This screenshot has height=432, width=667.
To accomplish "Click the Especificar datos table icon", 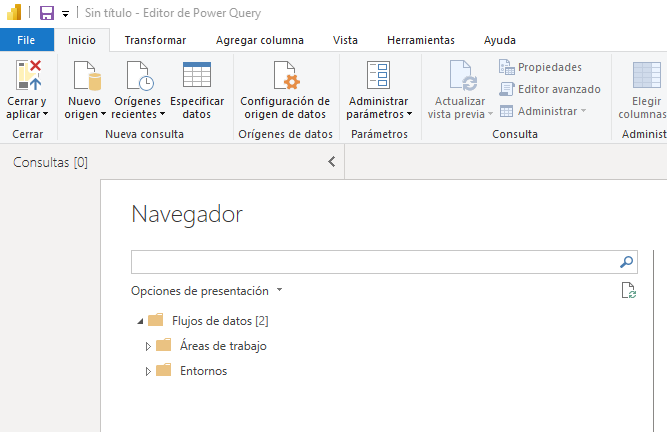I will point(197,74).
